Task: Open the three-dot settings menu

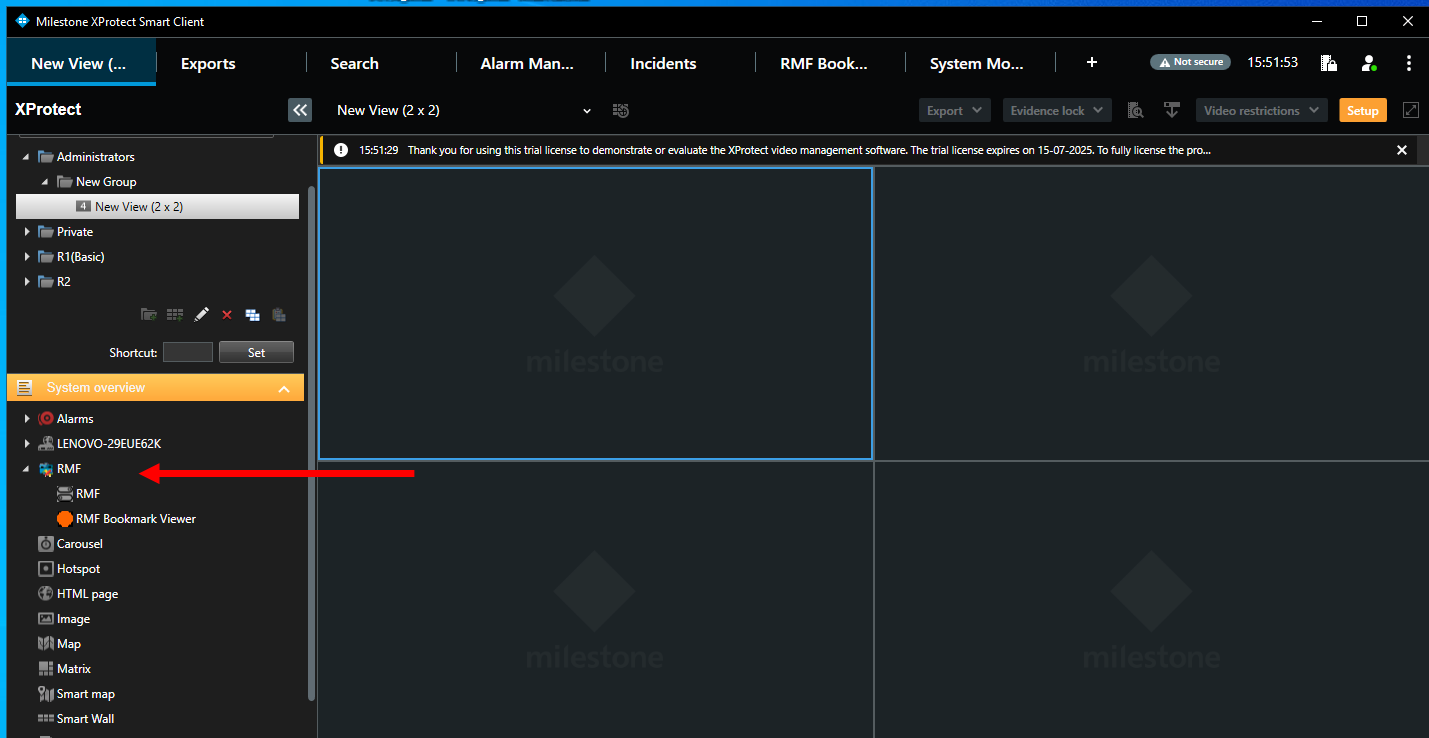Action: click(1408, 63)
